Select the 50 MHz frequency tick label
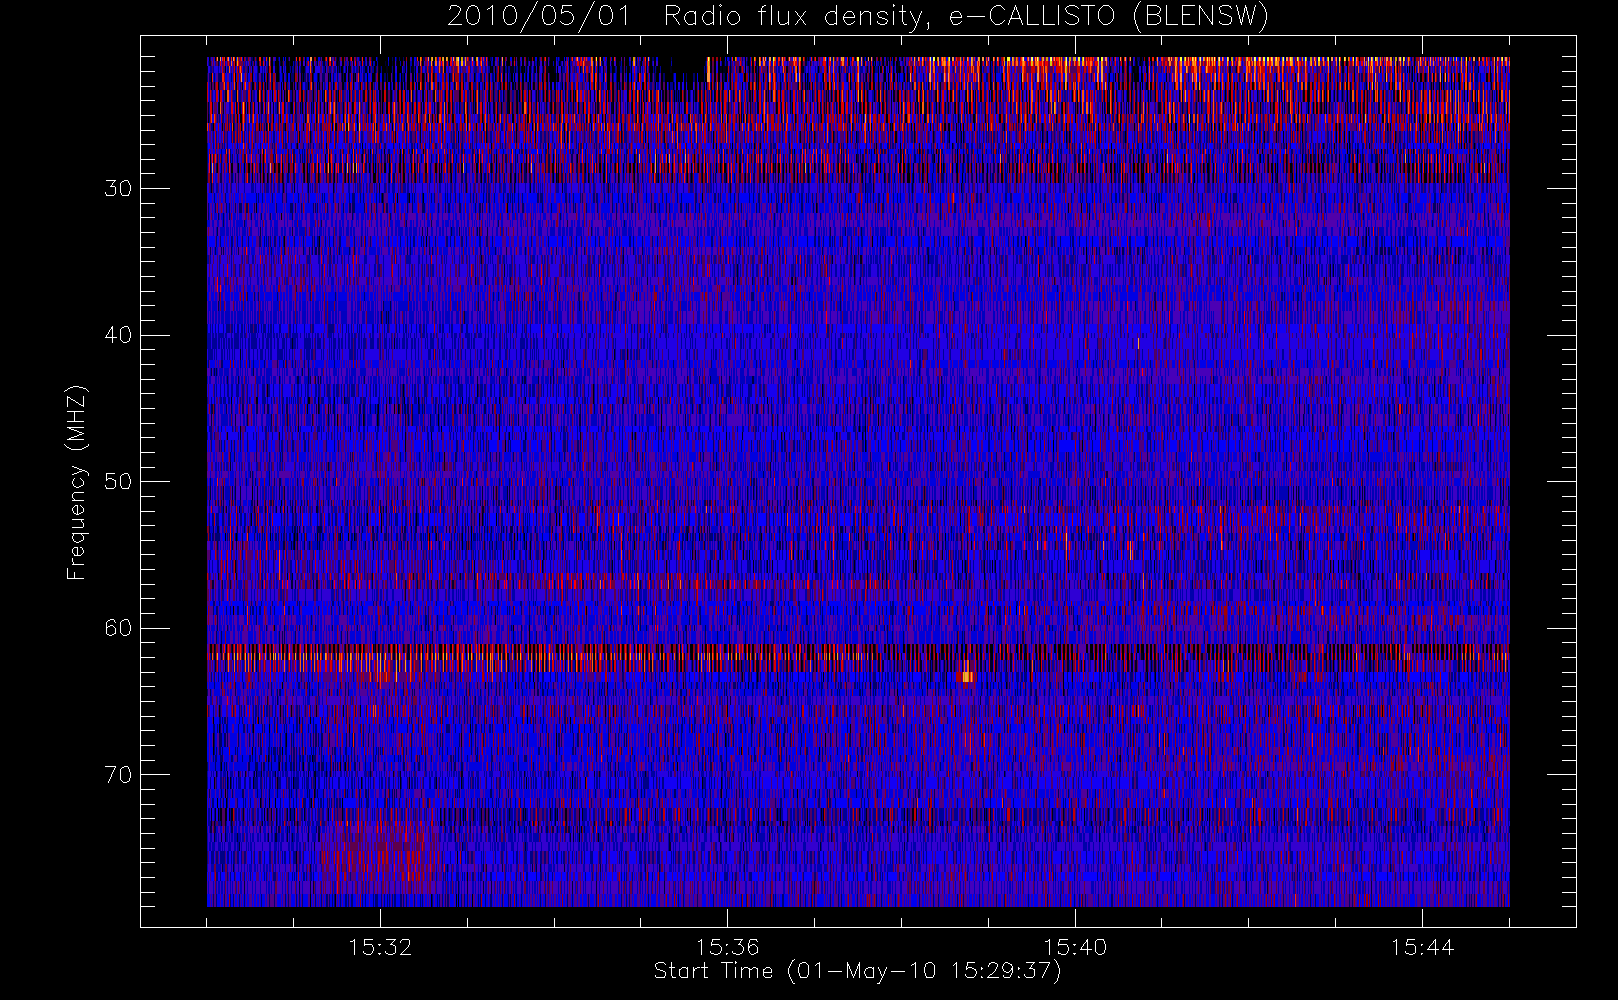 click(118, 482)
